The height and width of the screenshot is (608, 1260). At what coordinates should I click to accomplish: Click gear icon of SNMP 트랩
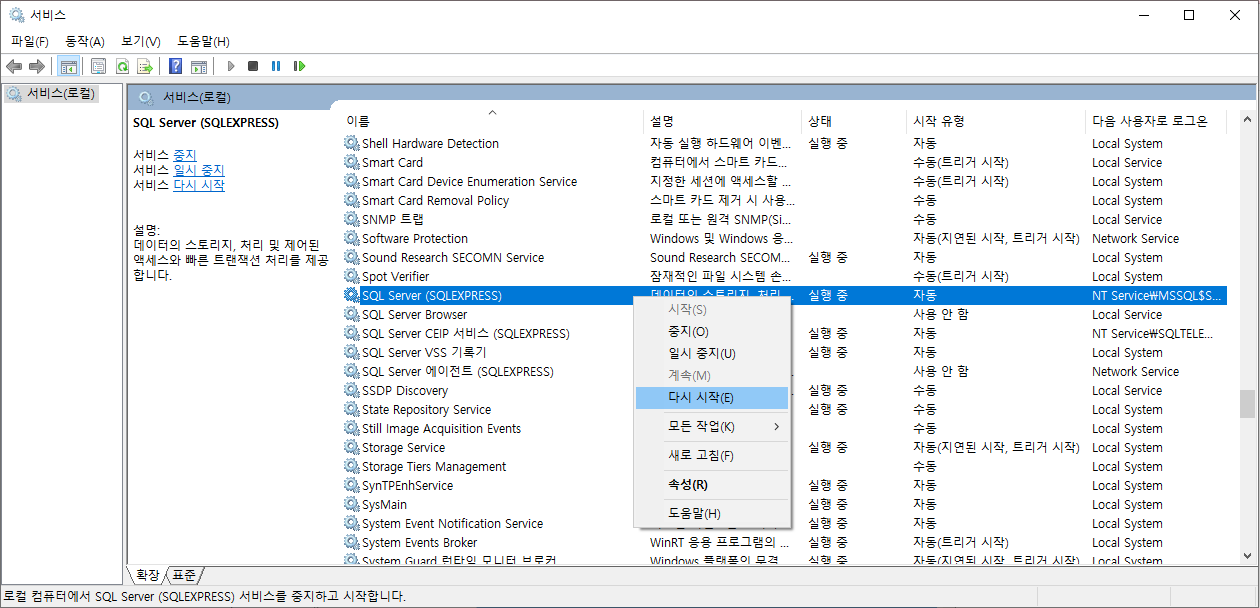click(x=351, y=219)
